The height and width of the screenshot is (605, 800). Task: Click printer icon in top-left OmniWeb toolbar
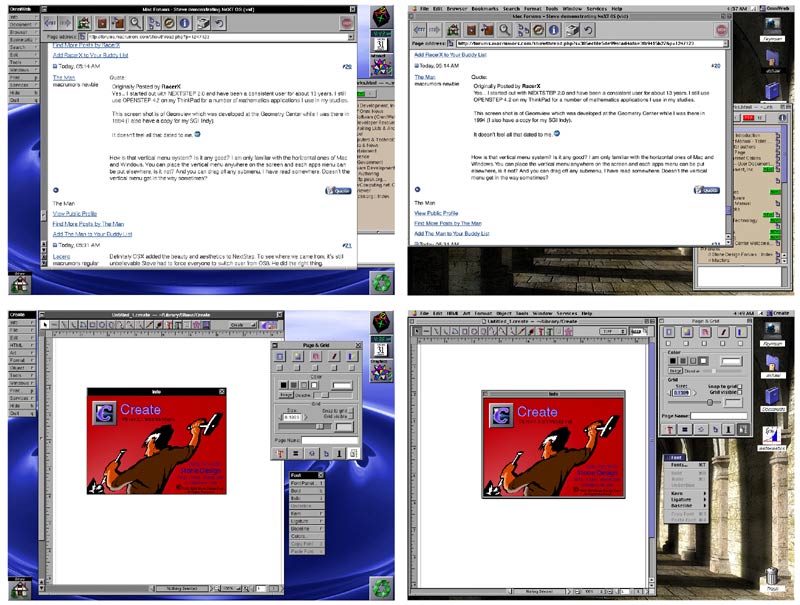coord(203,23)
